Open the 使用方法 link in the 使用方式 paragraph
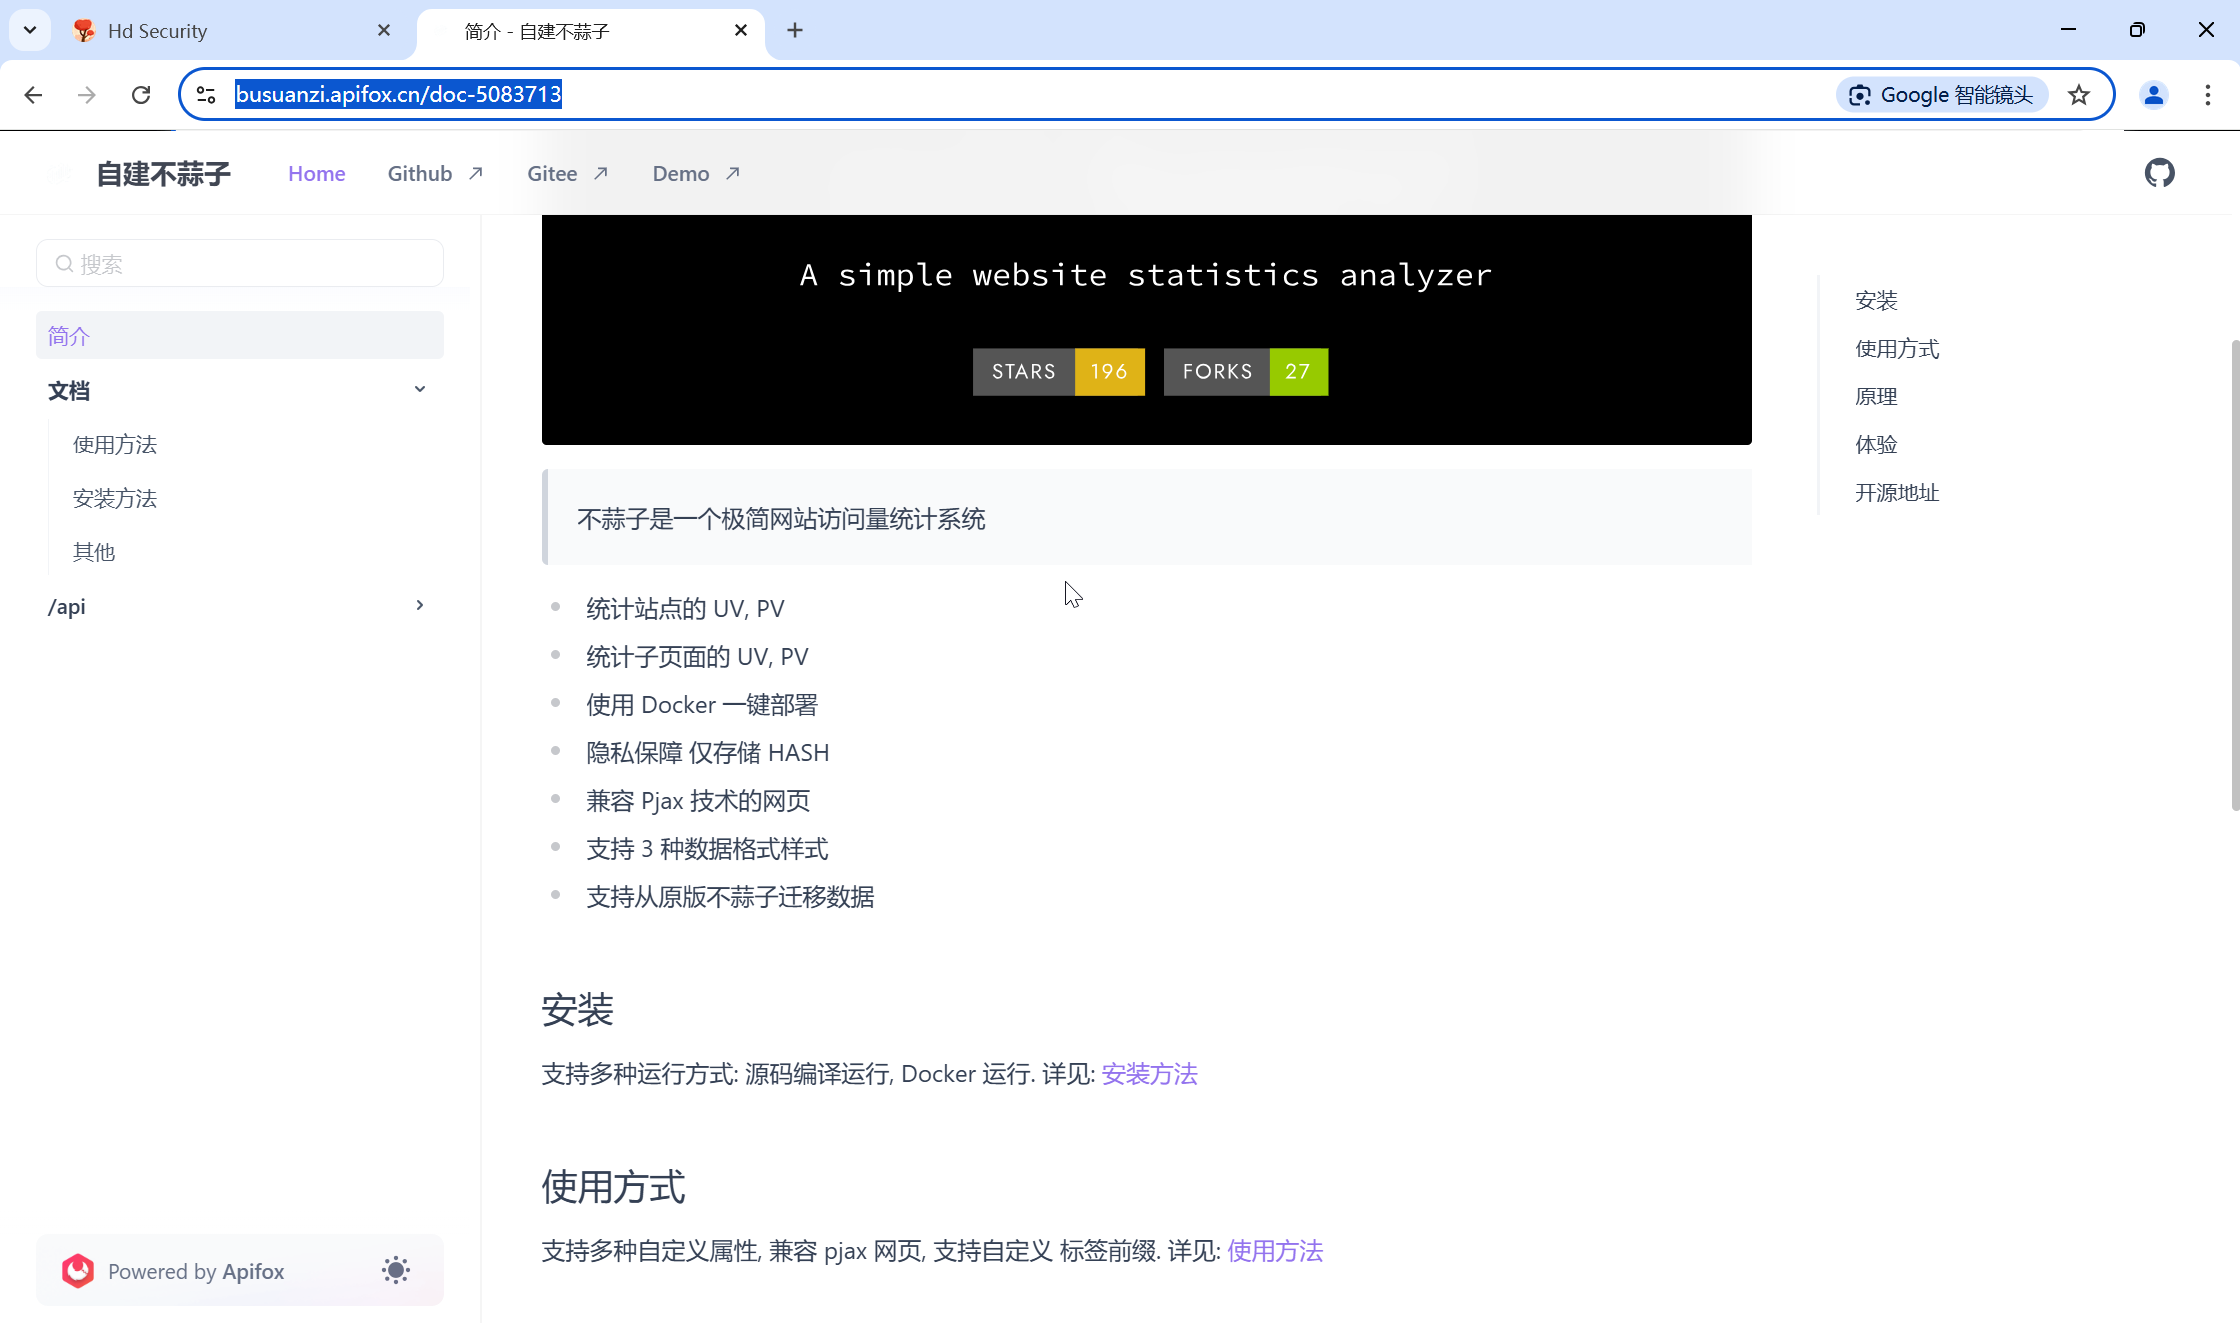The image size is (2240, 1323). pos(1275,1251)
